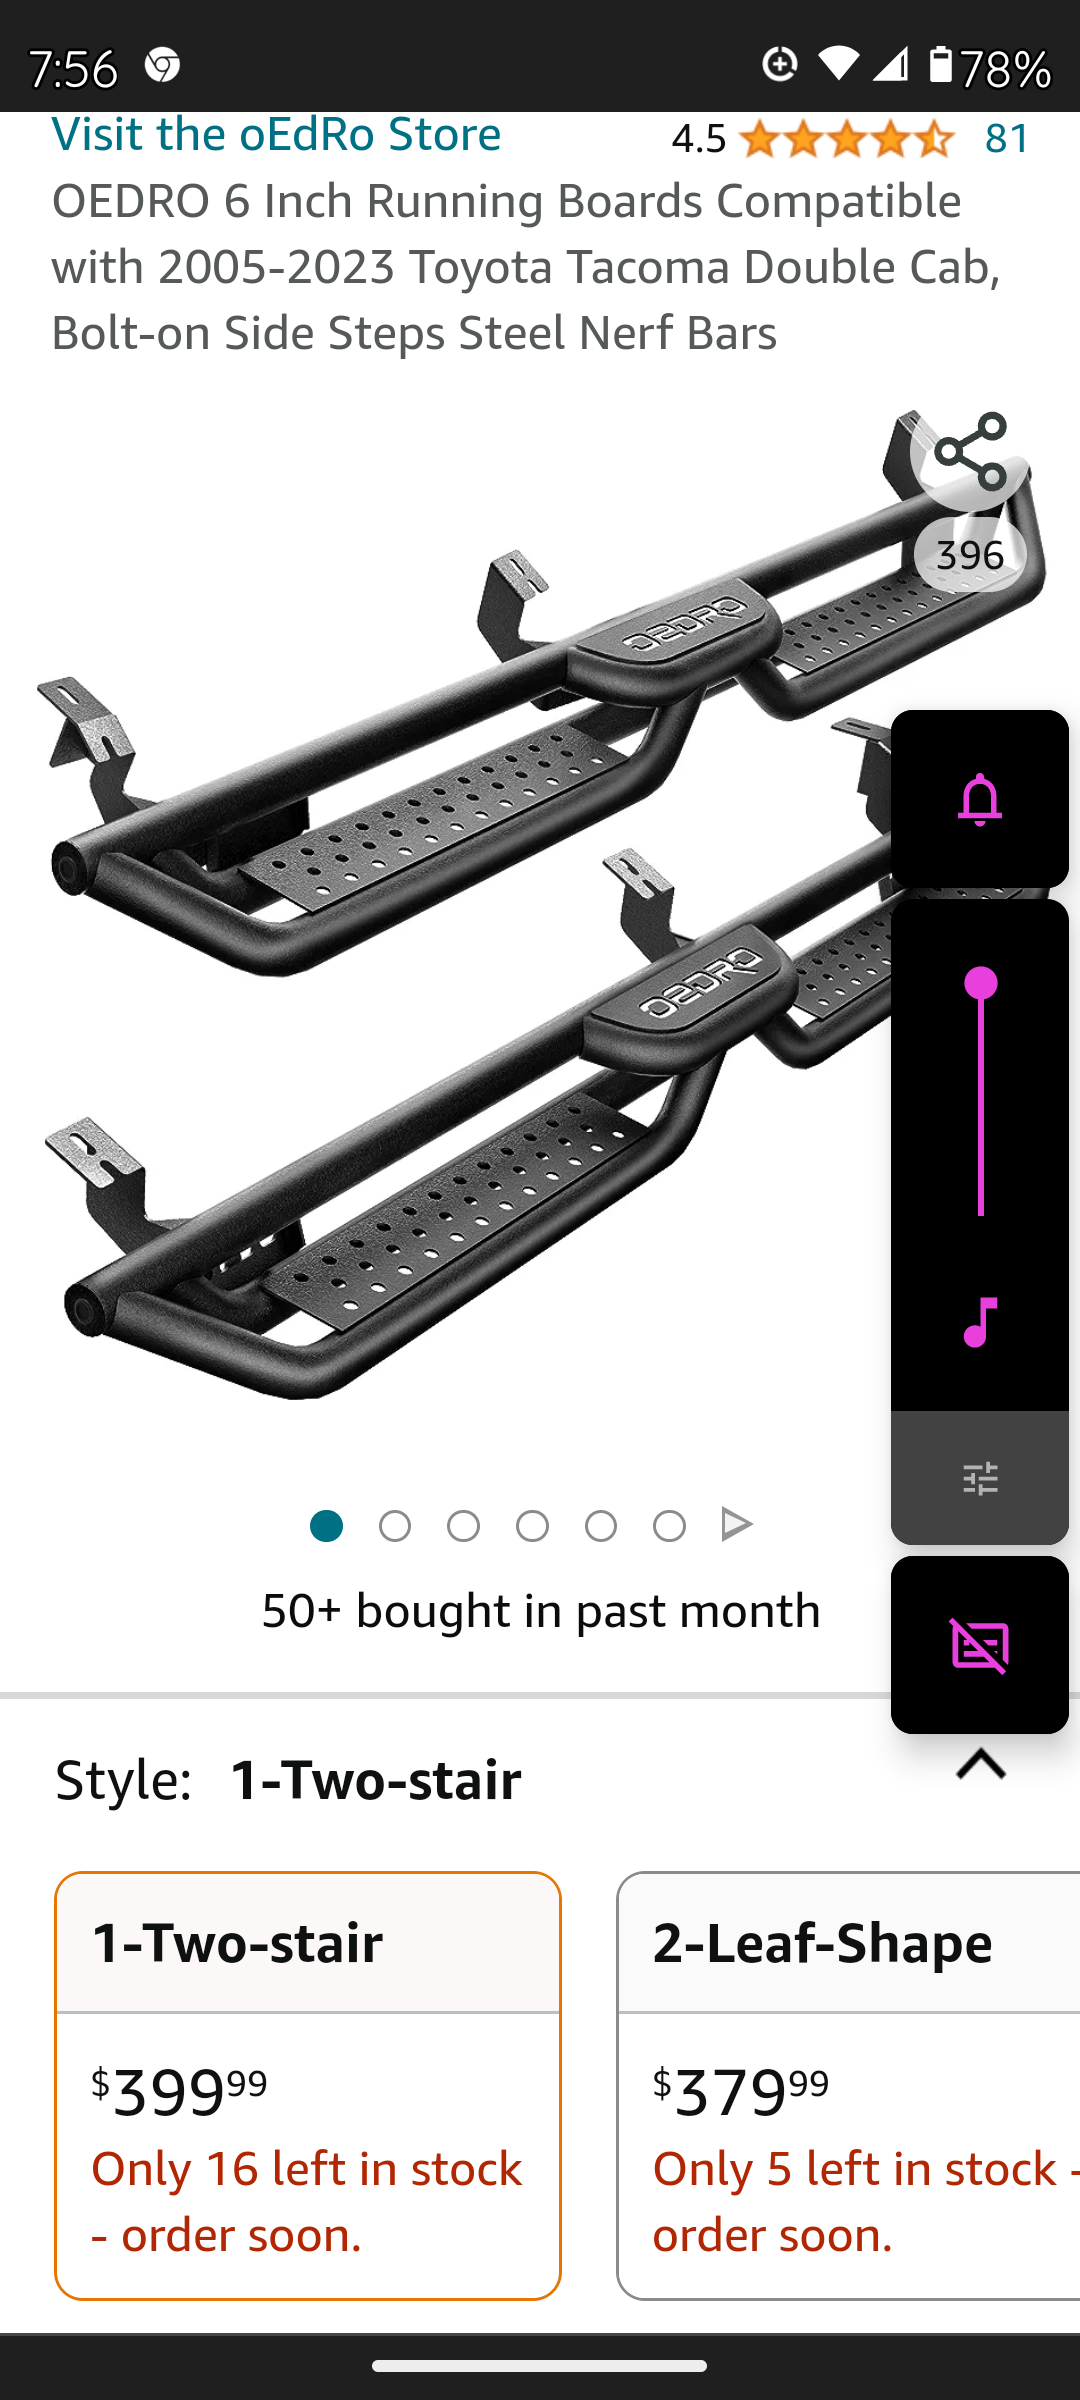The height and width of the screenshot is (2400, 1080).
Task: Select sixth image carousel dot
Action: point(669,1526)
